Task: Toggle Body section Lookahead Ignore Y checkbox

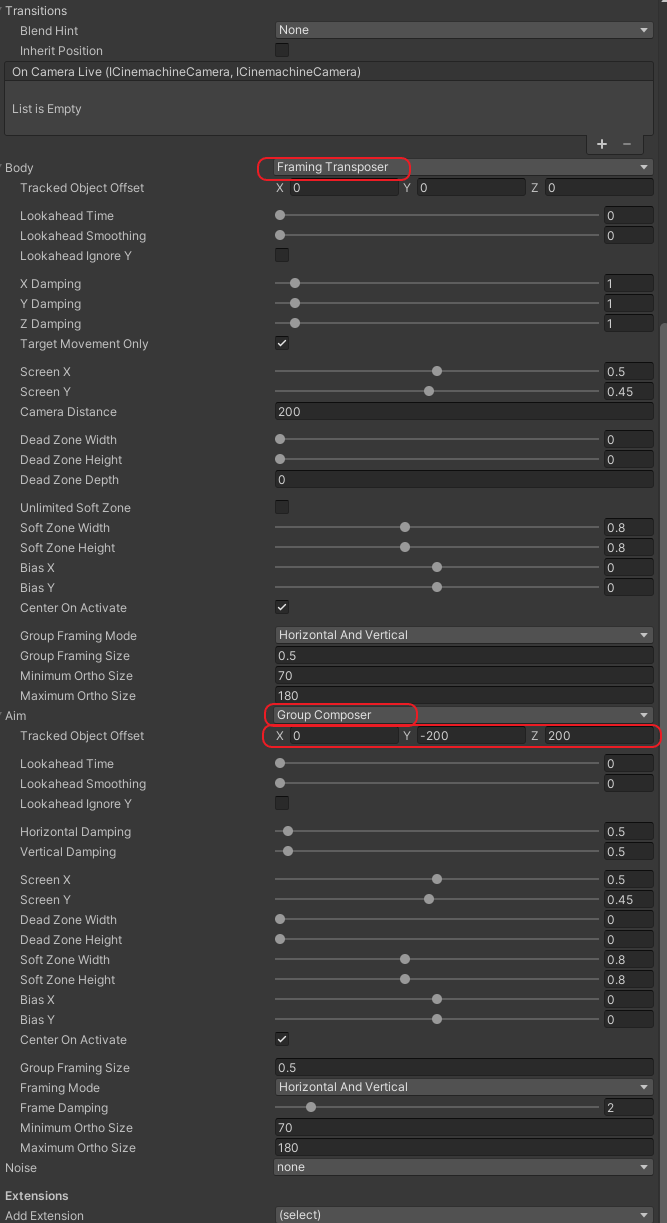Action: click(x=282, y=255)
